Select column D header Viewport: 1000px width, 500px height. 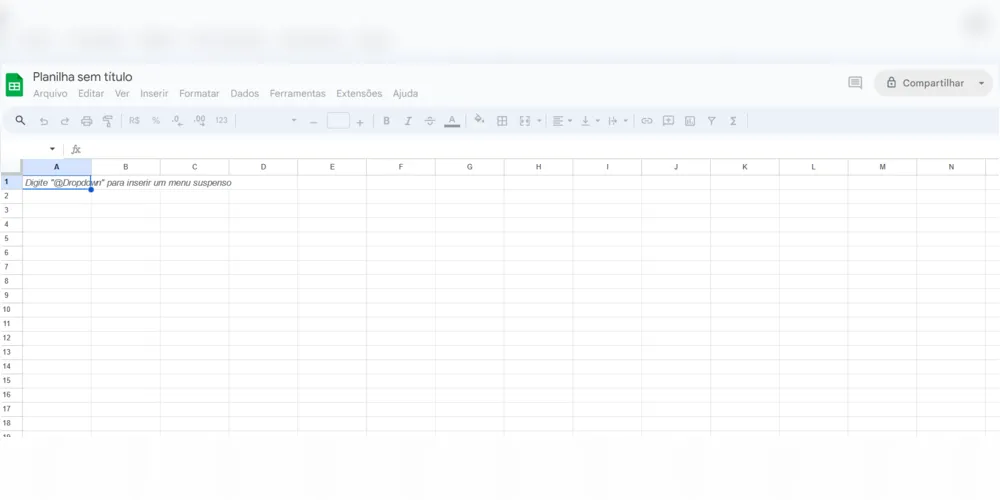[263, 167]
